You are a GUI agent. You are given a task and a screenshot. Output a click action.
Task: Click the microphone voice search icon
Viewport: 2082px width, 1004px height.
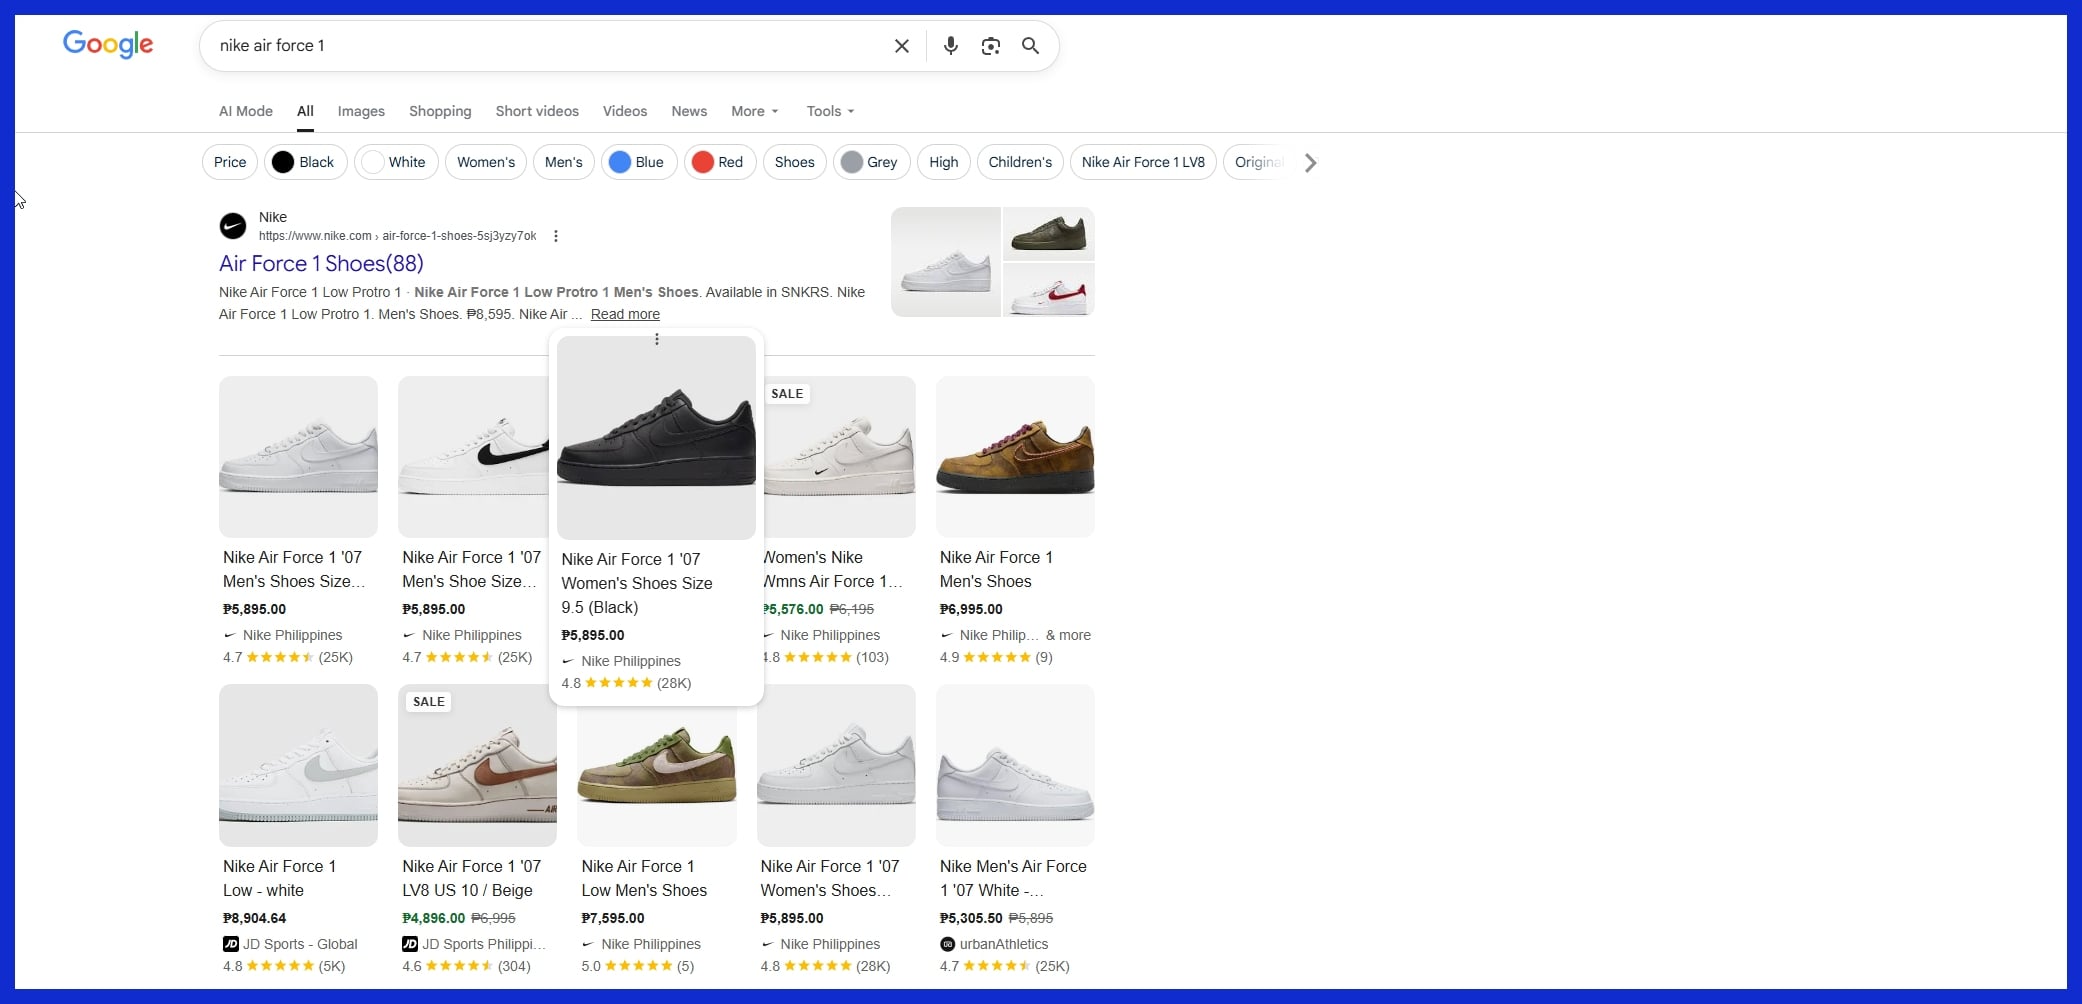950,46
